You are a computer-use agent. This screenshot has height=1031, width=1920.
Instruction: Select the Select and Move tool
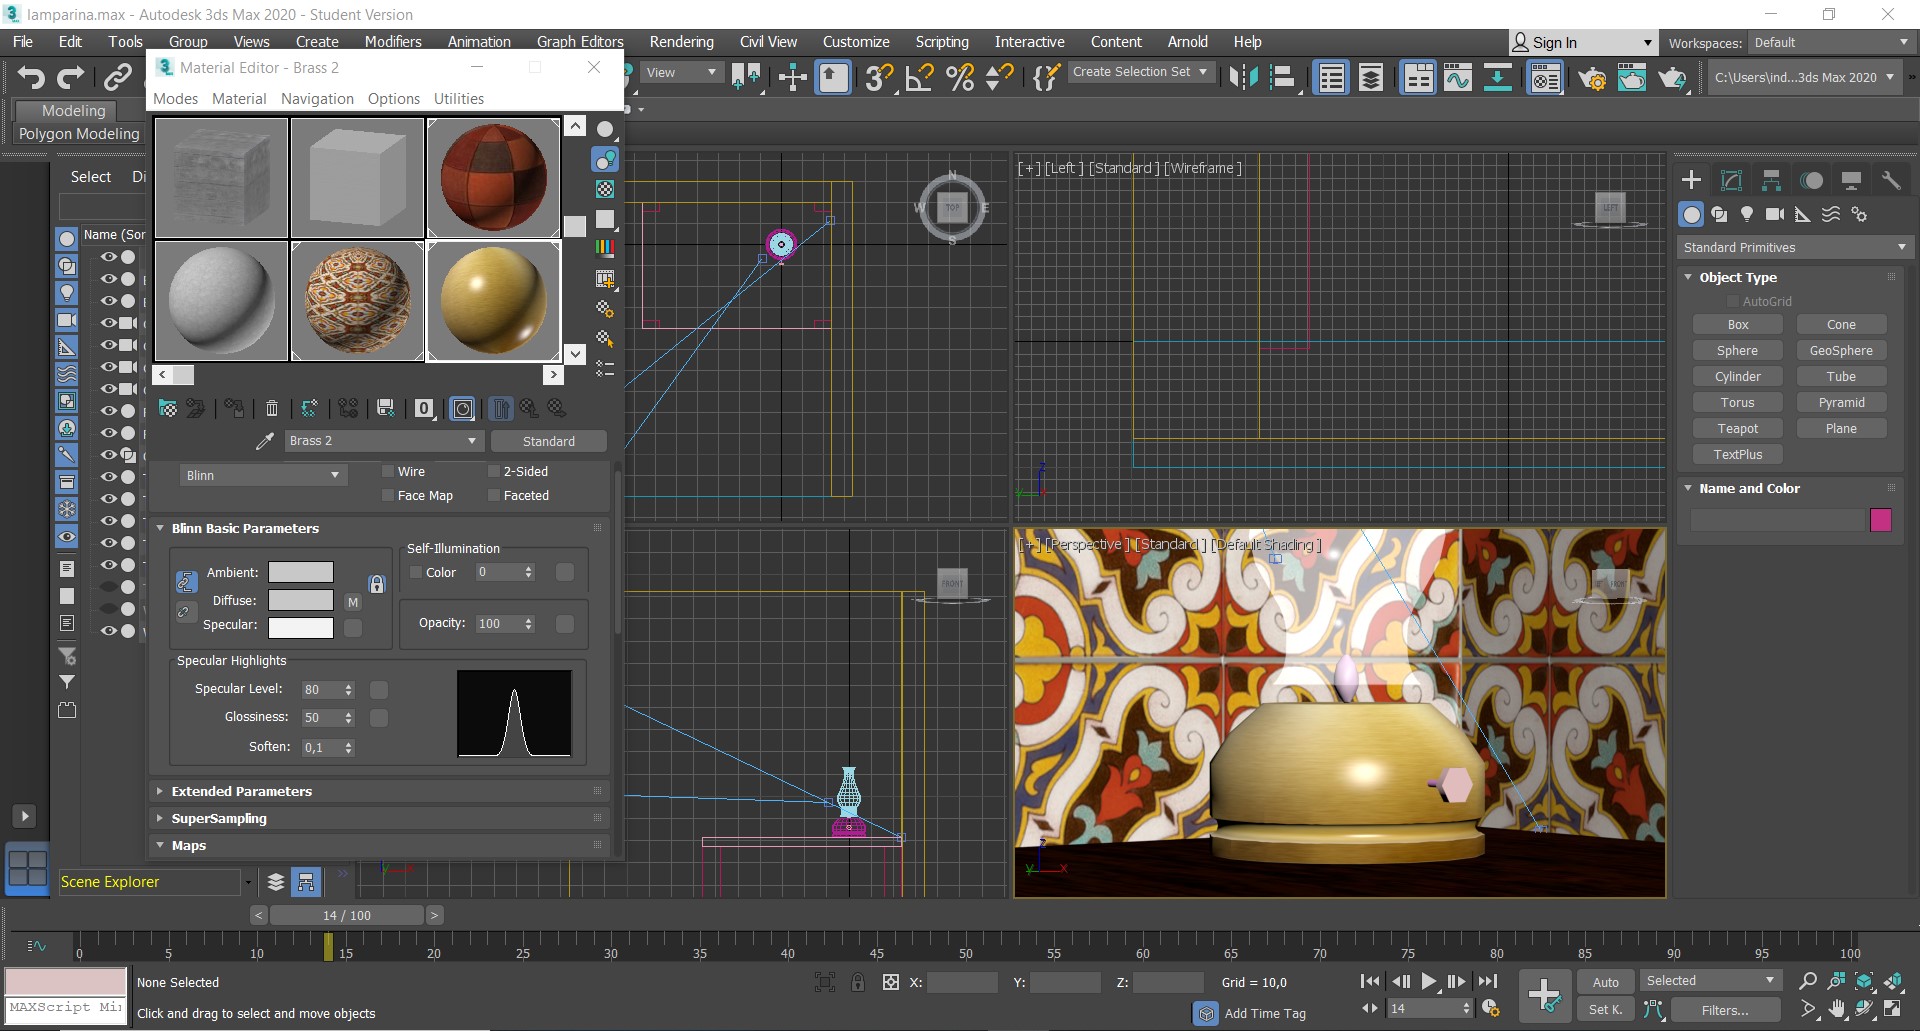click(x=791, y=77)
